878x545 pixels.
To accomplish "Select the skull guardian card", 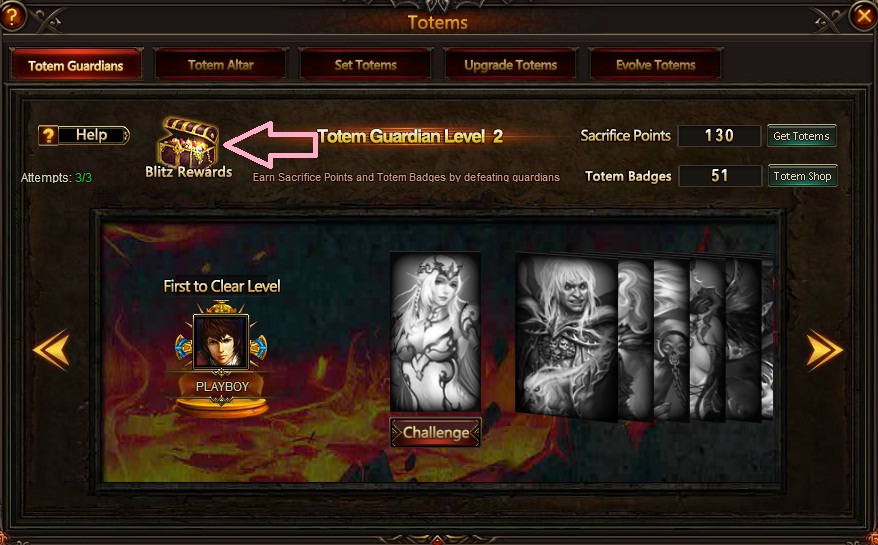I will click(x=671, y=340).
